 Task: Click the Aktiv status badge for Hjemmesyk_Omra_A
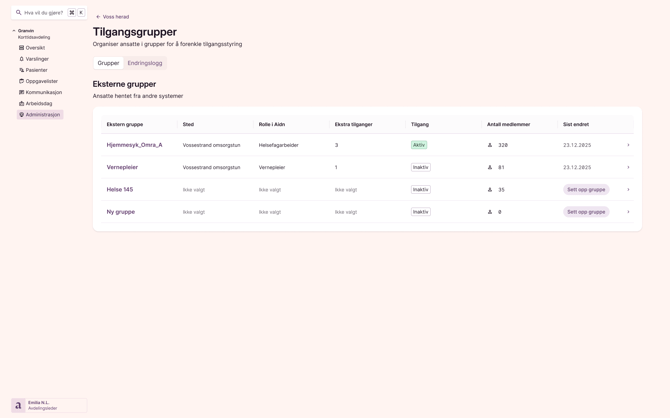tap(419, 145)
